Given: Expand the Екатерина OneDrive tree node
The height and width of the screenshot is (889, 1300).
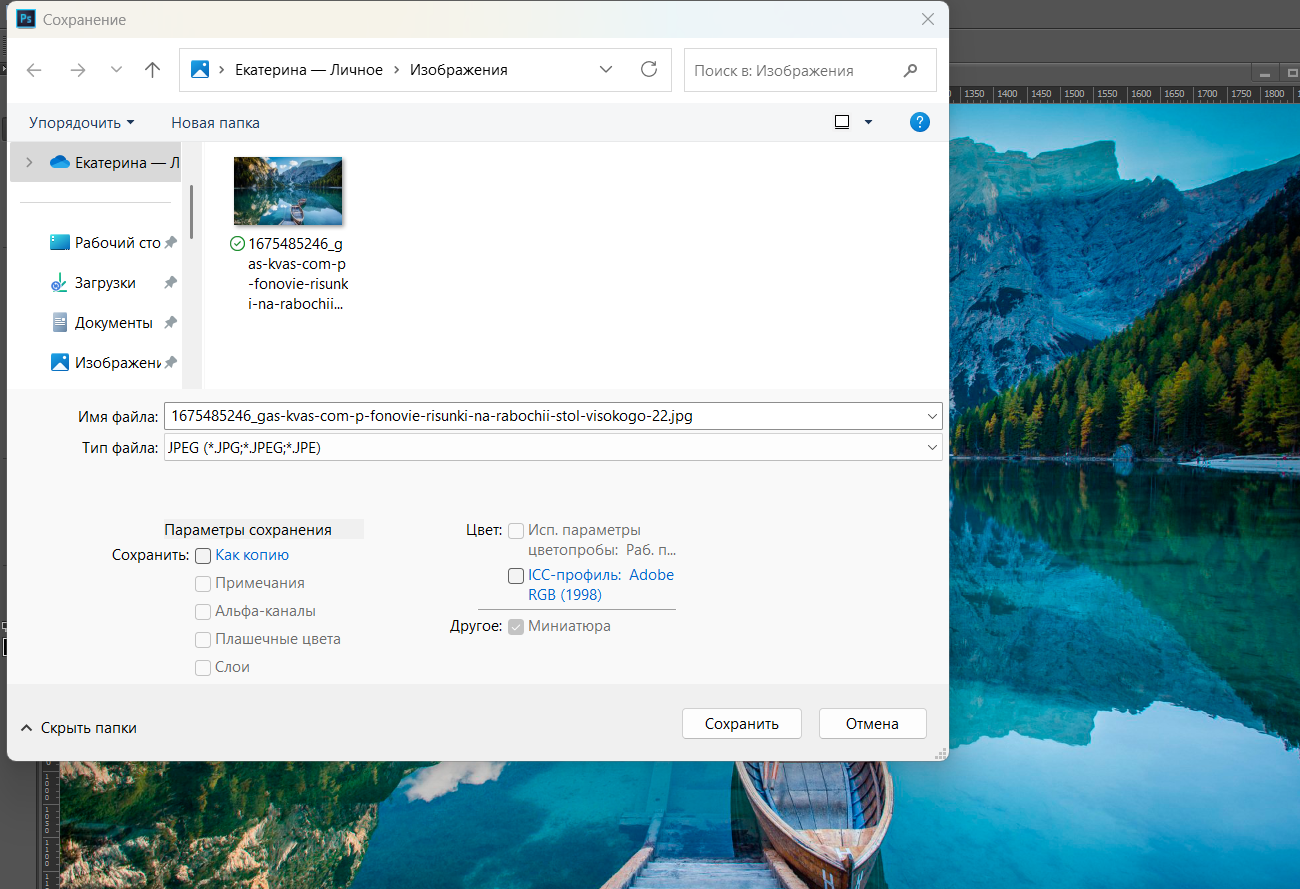Looking at the screenshot, I should click(x=29, y=162).
